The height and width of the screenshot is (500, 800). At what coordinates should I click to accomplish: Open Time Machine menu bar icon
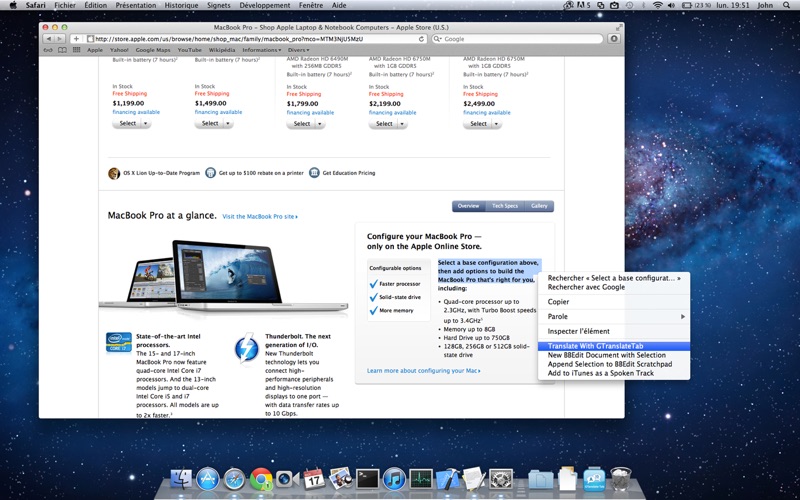[630, 5]
